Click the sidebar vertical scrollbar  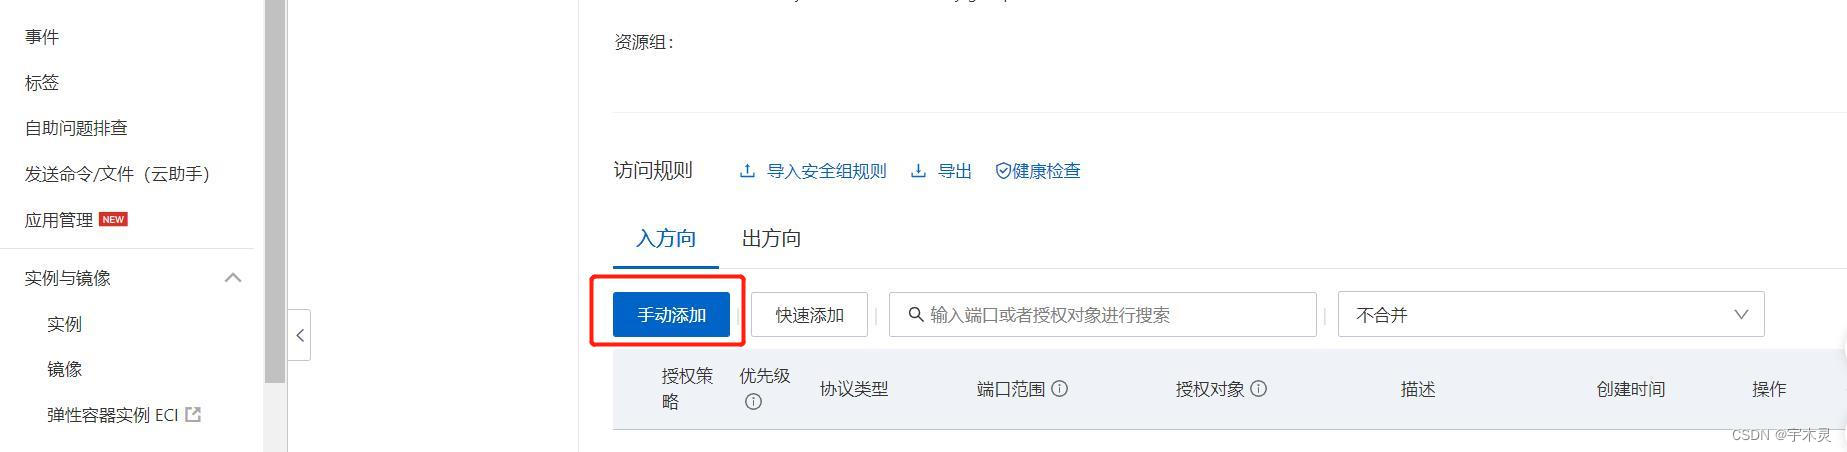[x=275, y=192]
